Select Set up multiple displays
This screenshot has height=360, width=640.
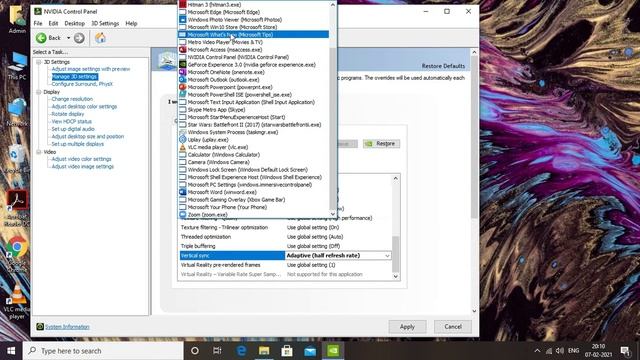tap(78, 144)
